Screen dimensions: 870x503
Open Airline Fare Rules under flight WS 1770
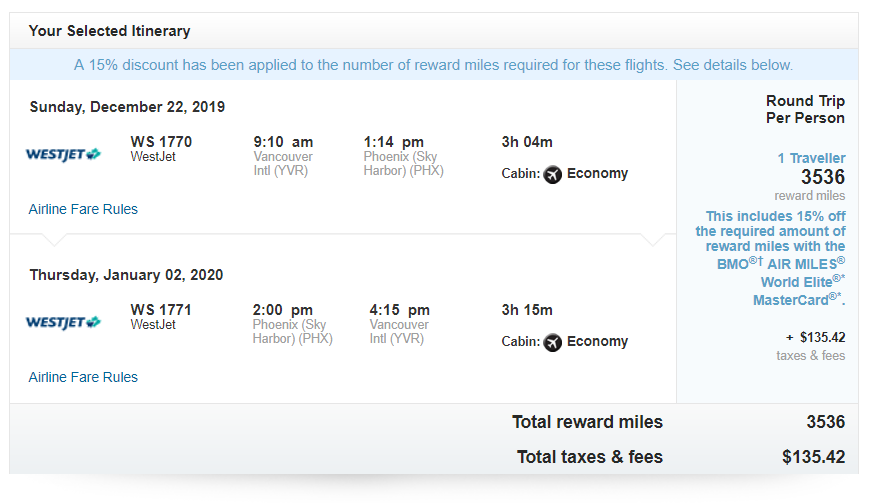83,209
